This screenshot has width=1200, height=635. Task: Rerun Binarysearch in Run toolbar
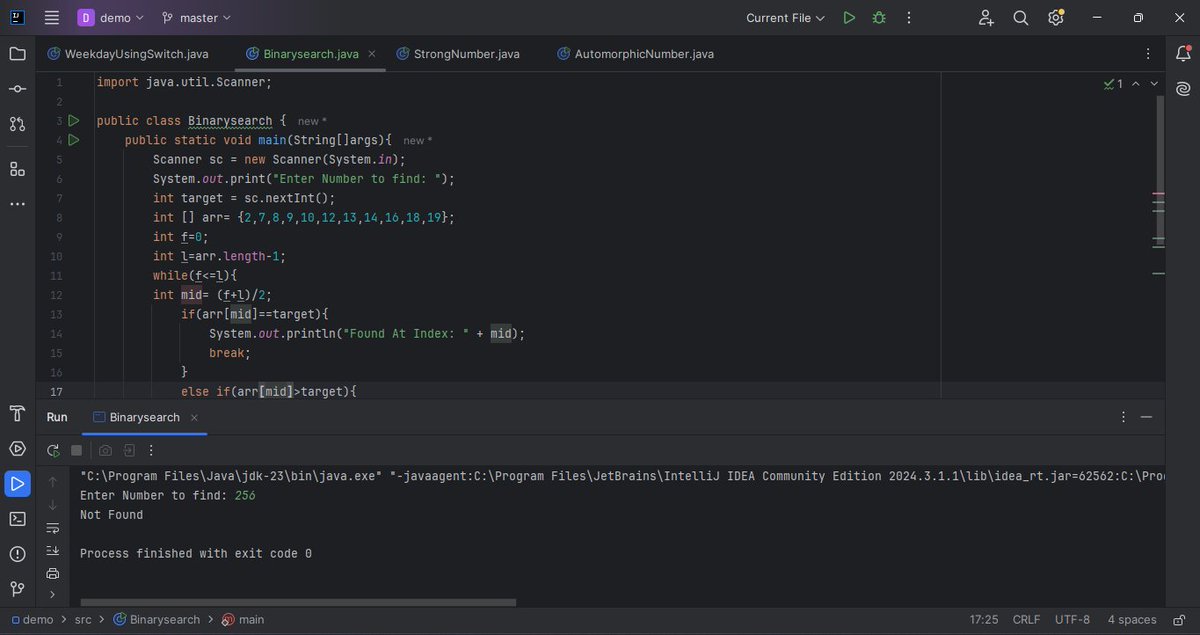coord(53,450)
